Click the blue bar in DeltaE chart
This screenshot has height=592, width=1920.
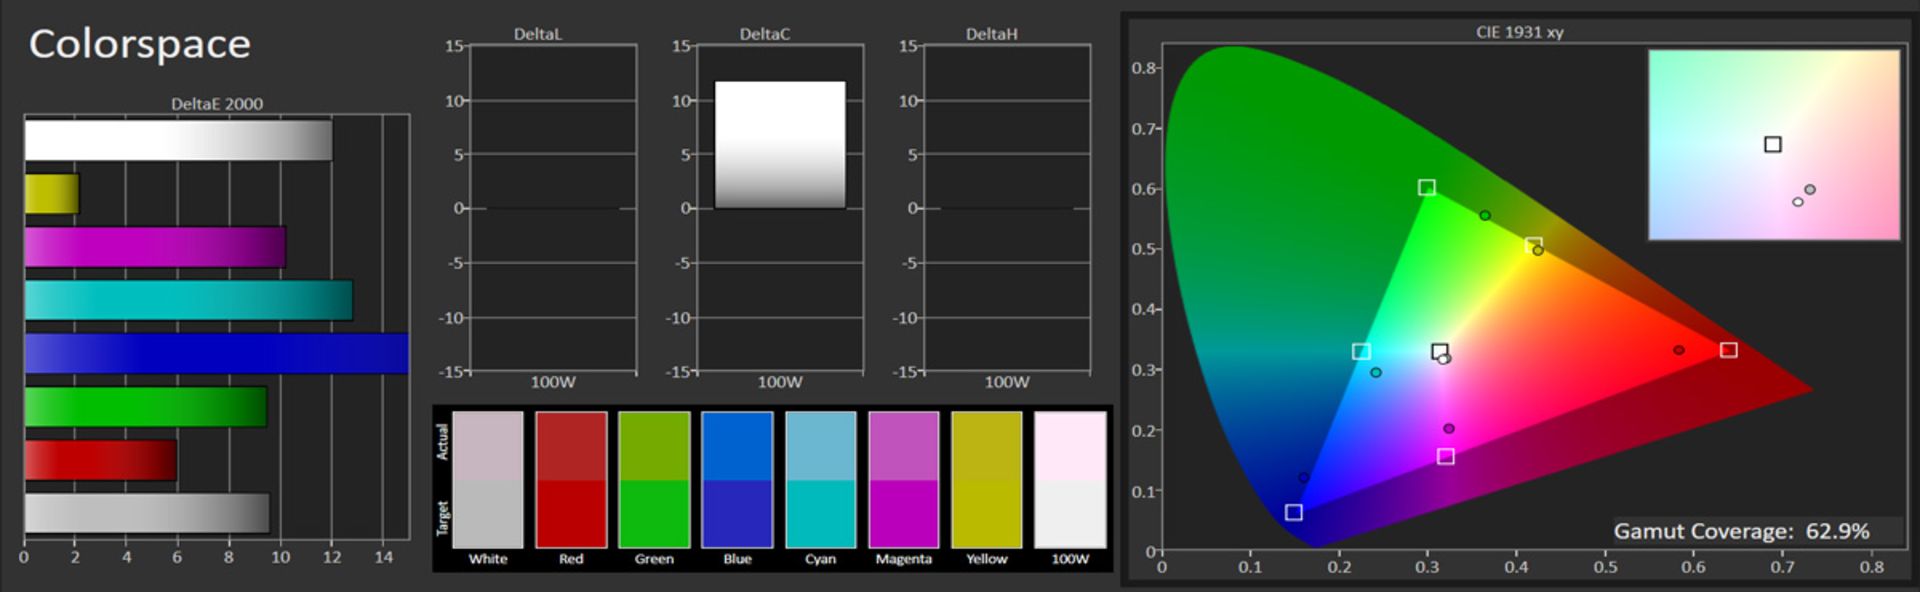tap(216, 353)
